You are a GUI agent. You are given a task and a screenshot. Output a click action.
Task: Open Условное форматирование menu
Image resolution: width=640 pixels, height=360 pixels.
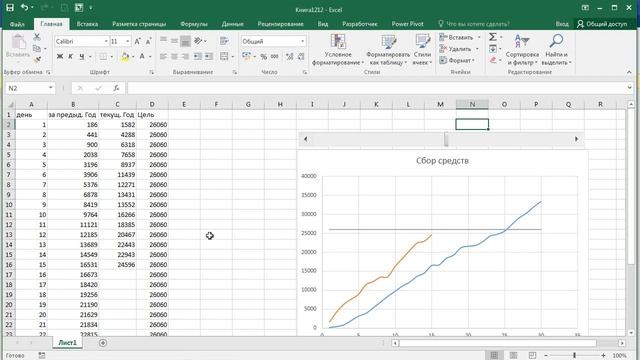338,50
